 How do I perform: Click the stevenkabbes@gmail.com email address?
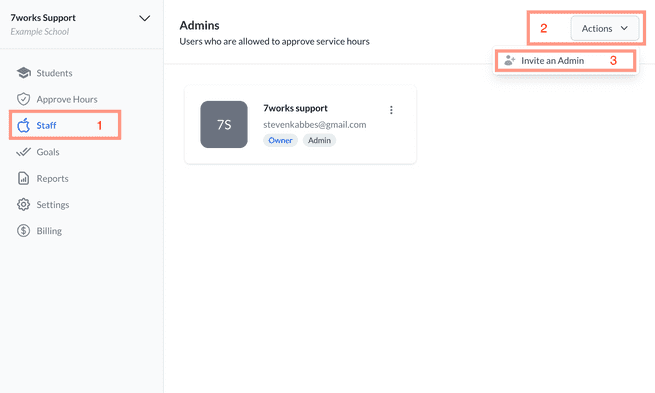pyautogui.click(x=315, y=124)
